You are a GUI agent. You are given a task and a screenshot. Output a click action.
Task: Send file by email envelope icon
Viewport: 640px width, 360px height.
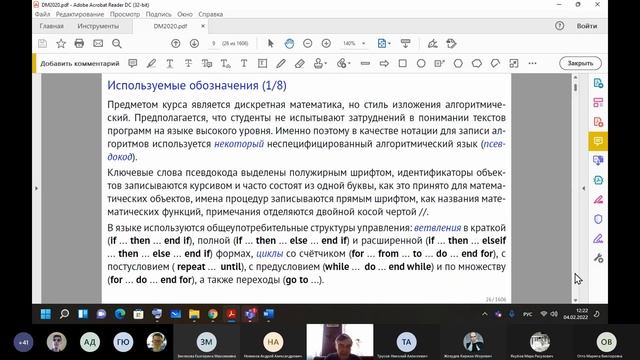tap(98, 44)
